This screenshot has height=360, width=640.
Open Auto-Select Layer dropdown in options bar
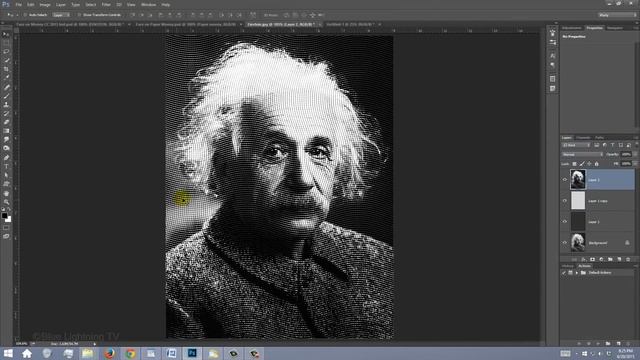62,15
